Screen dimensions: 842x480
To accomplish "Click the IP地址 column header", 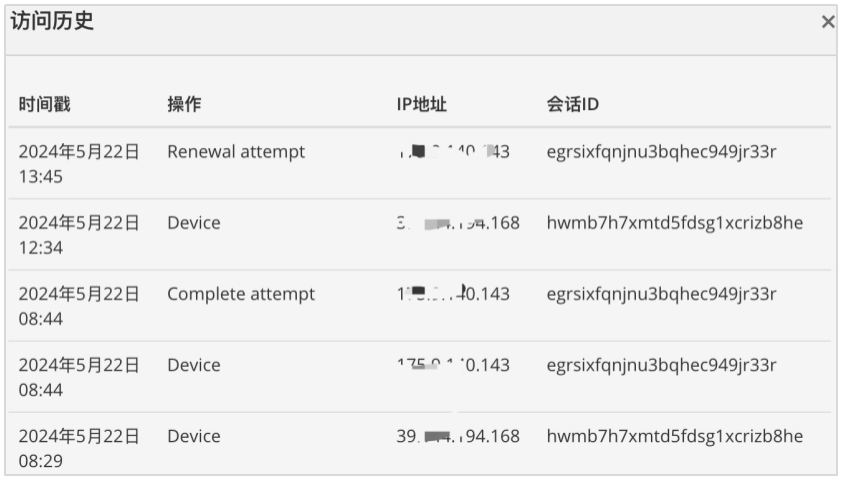I will coord(422,104).
